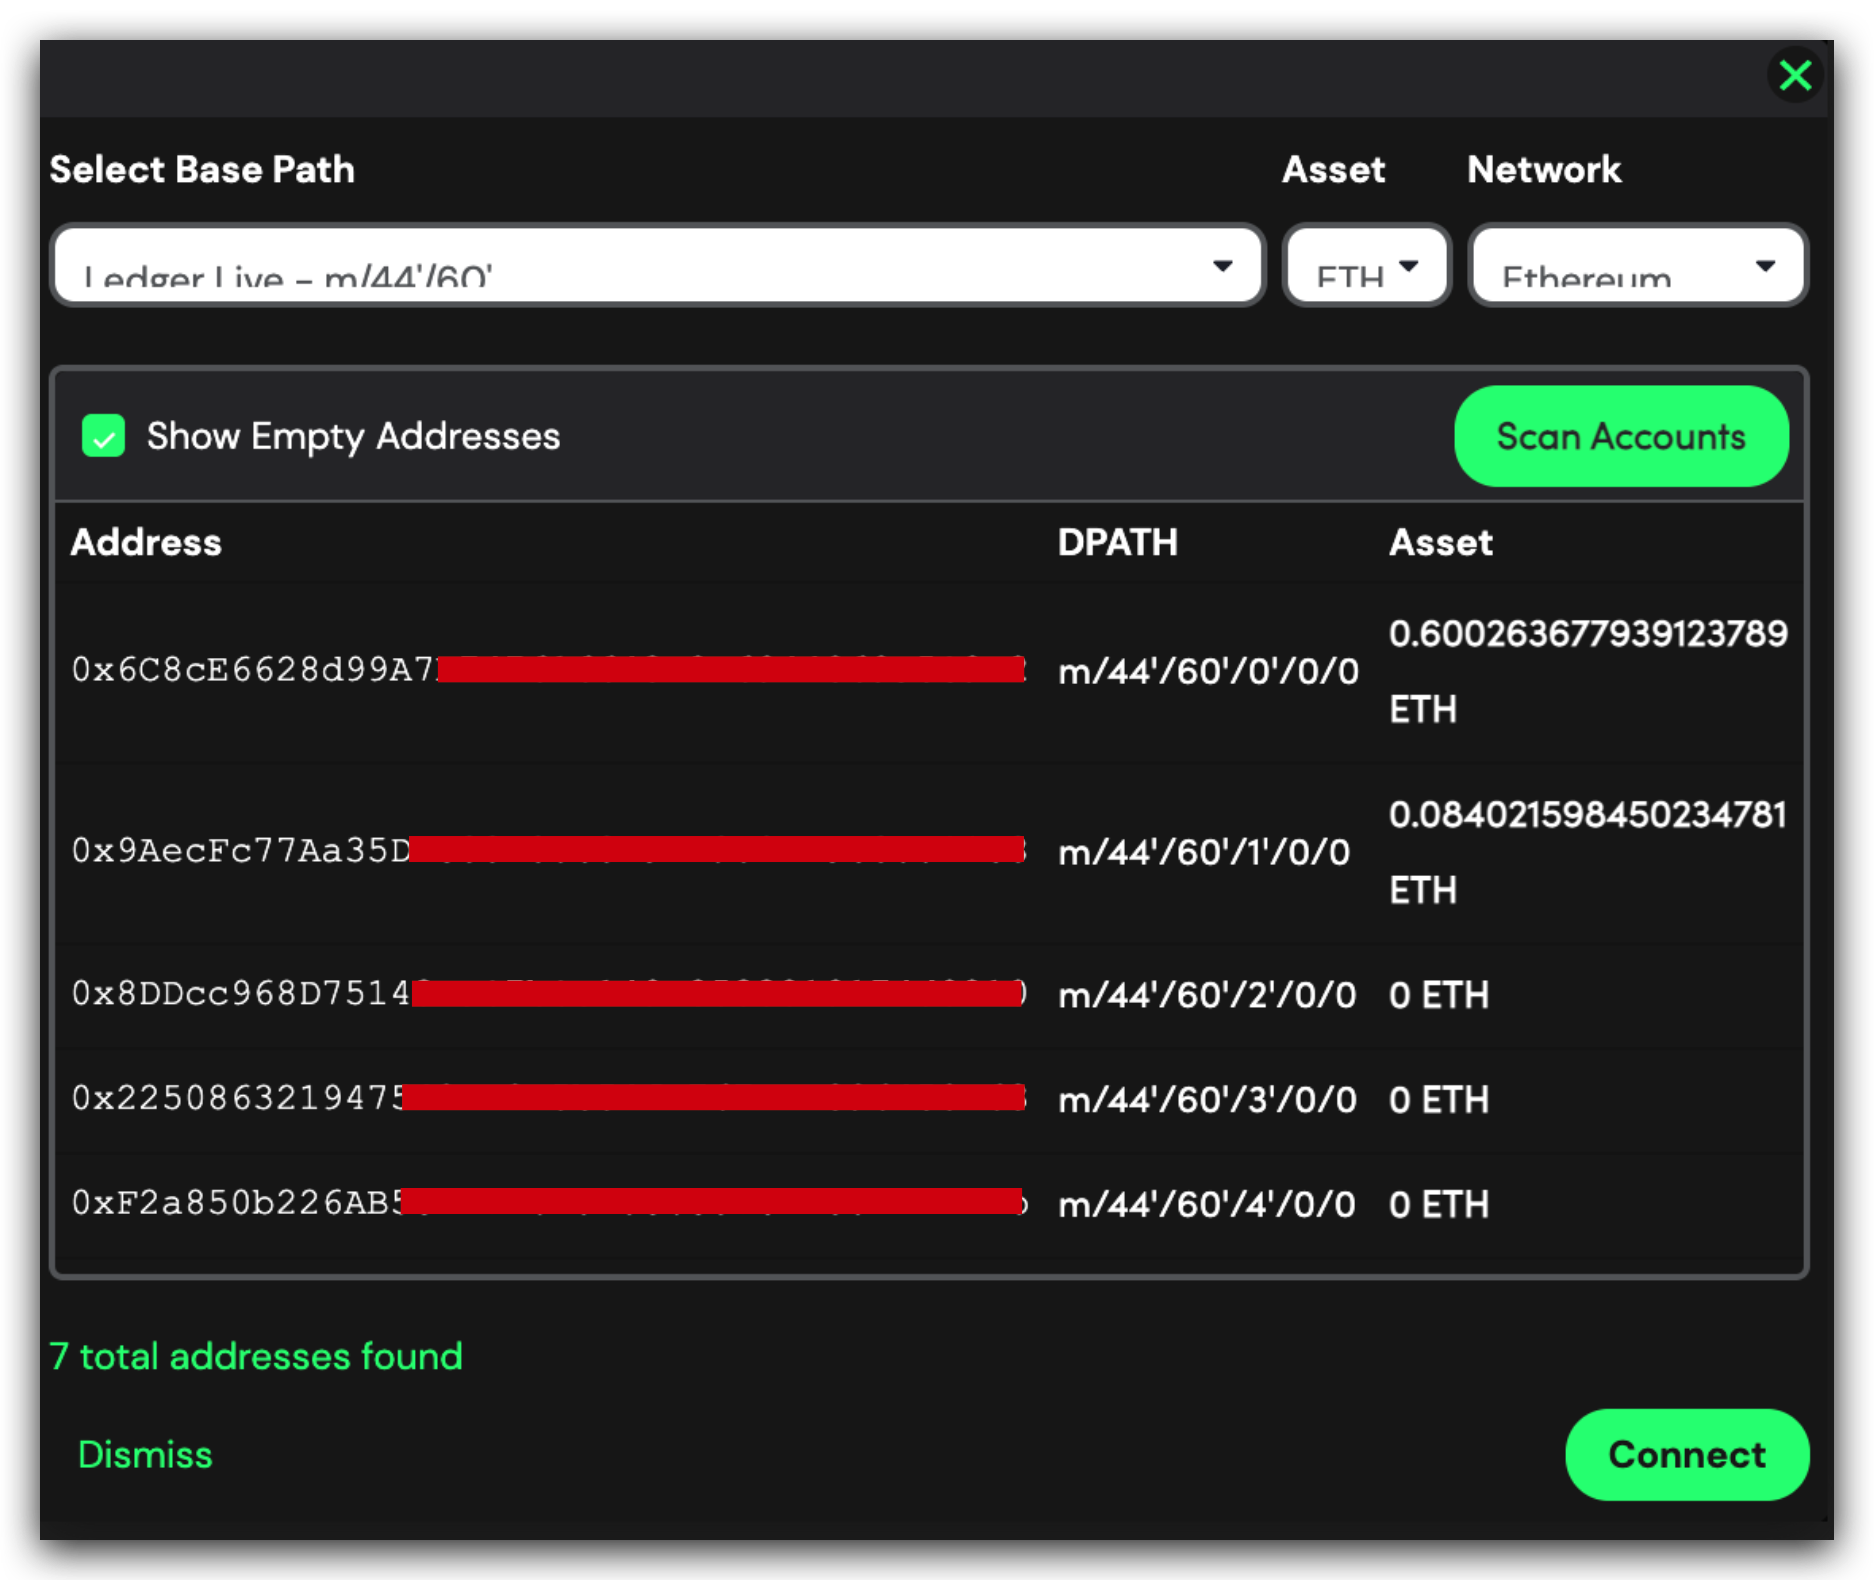Viewport: 1874px width, 1580px height.
Task: Click the Dismiss link
Action: tap(145, 1454)
